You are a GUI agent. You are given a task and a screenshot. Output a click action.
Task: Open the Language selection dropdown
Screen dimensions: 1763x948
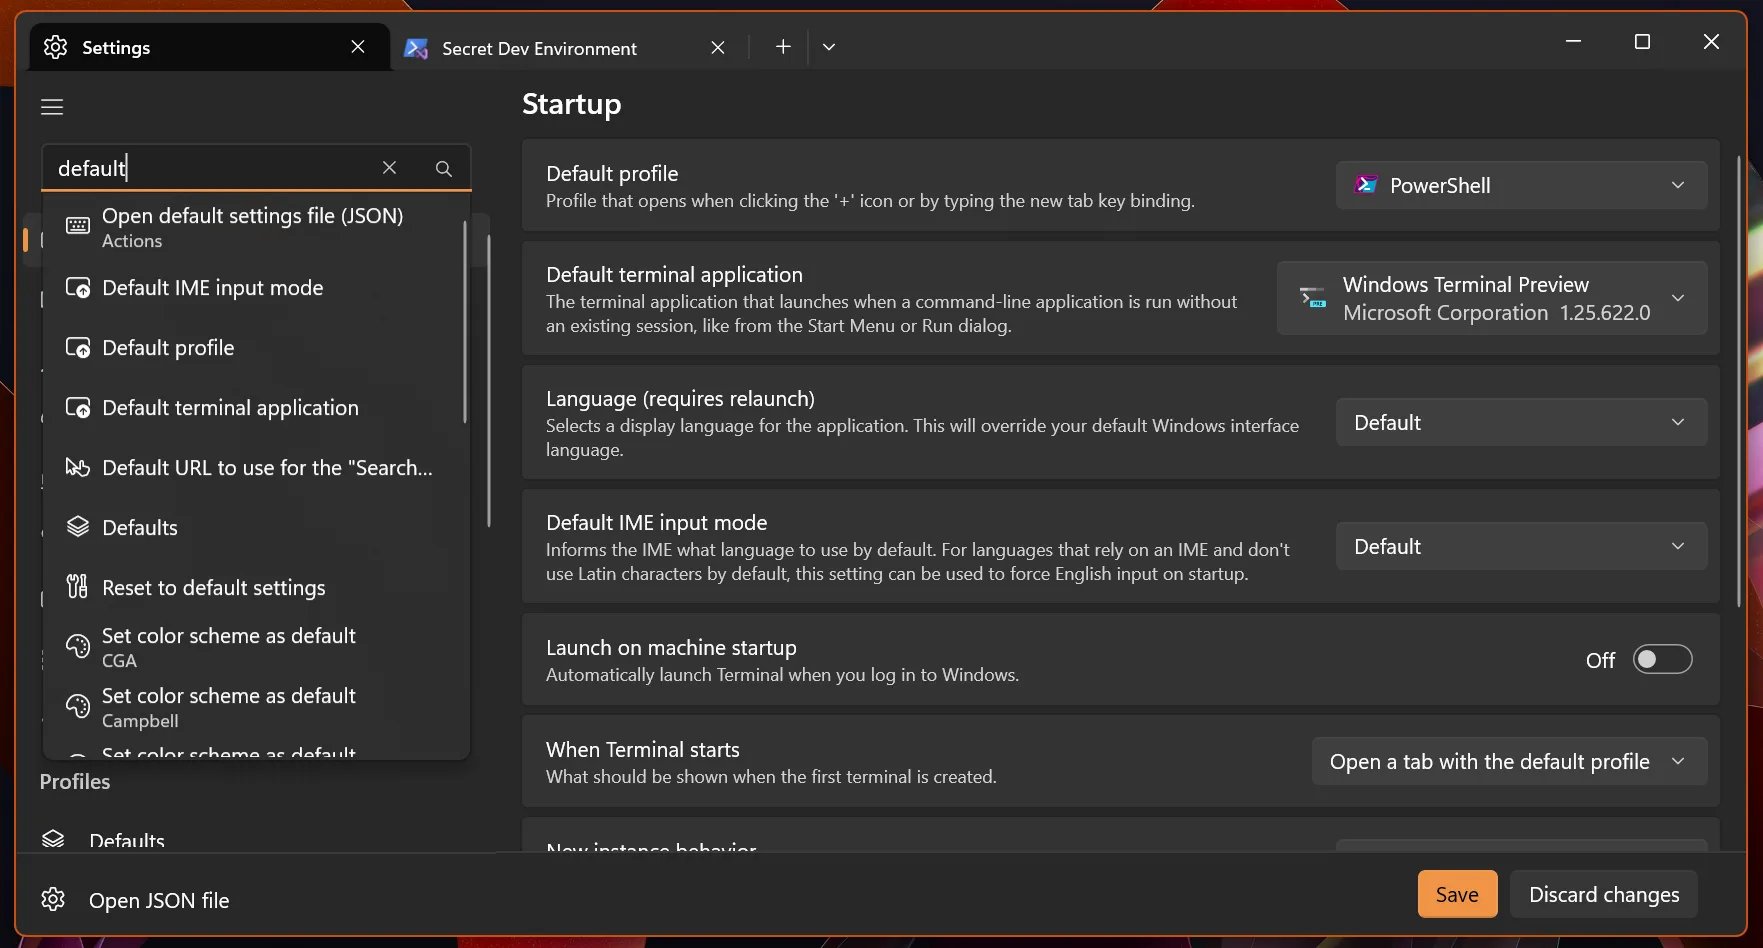click(x=1520, y=423)
